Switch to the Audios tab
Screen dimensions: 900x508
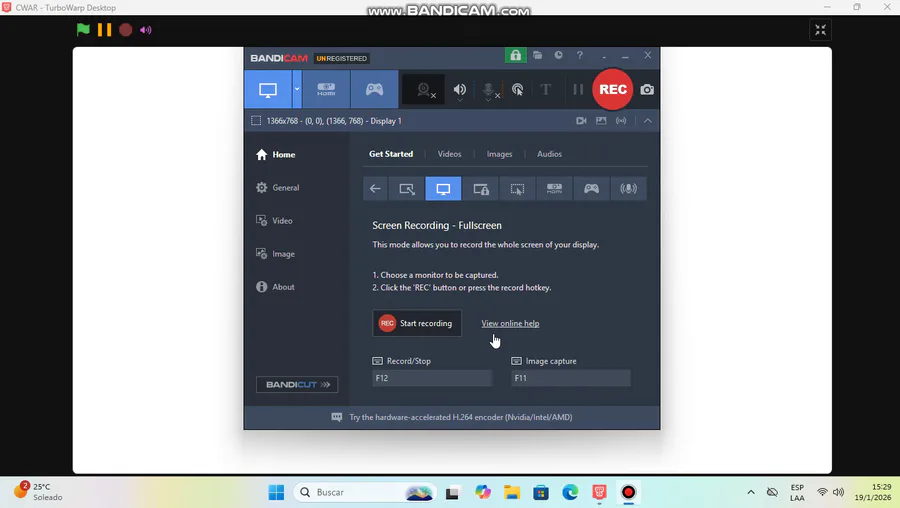549,154
